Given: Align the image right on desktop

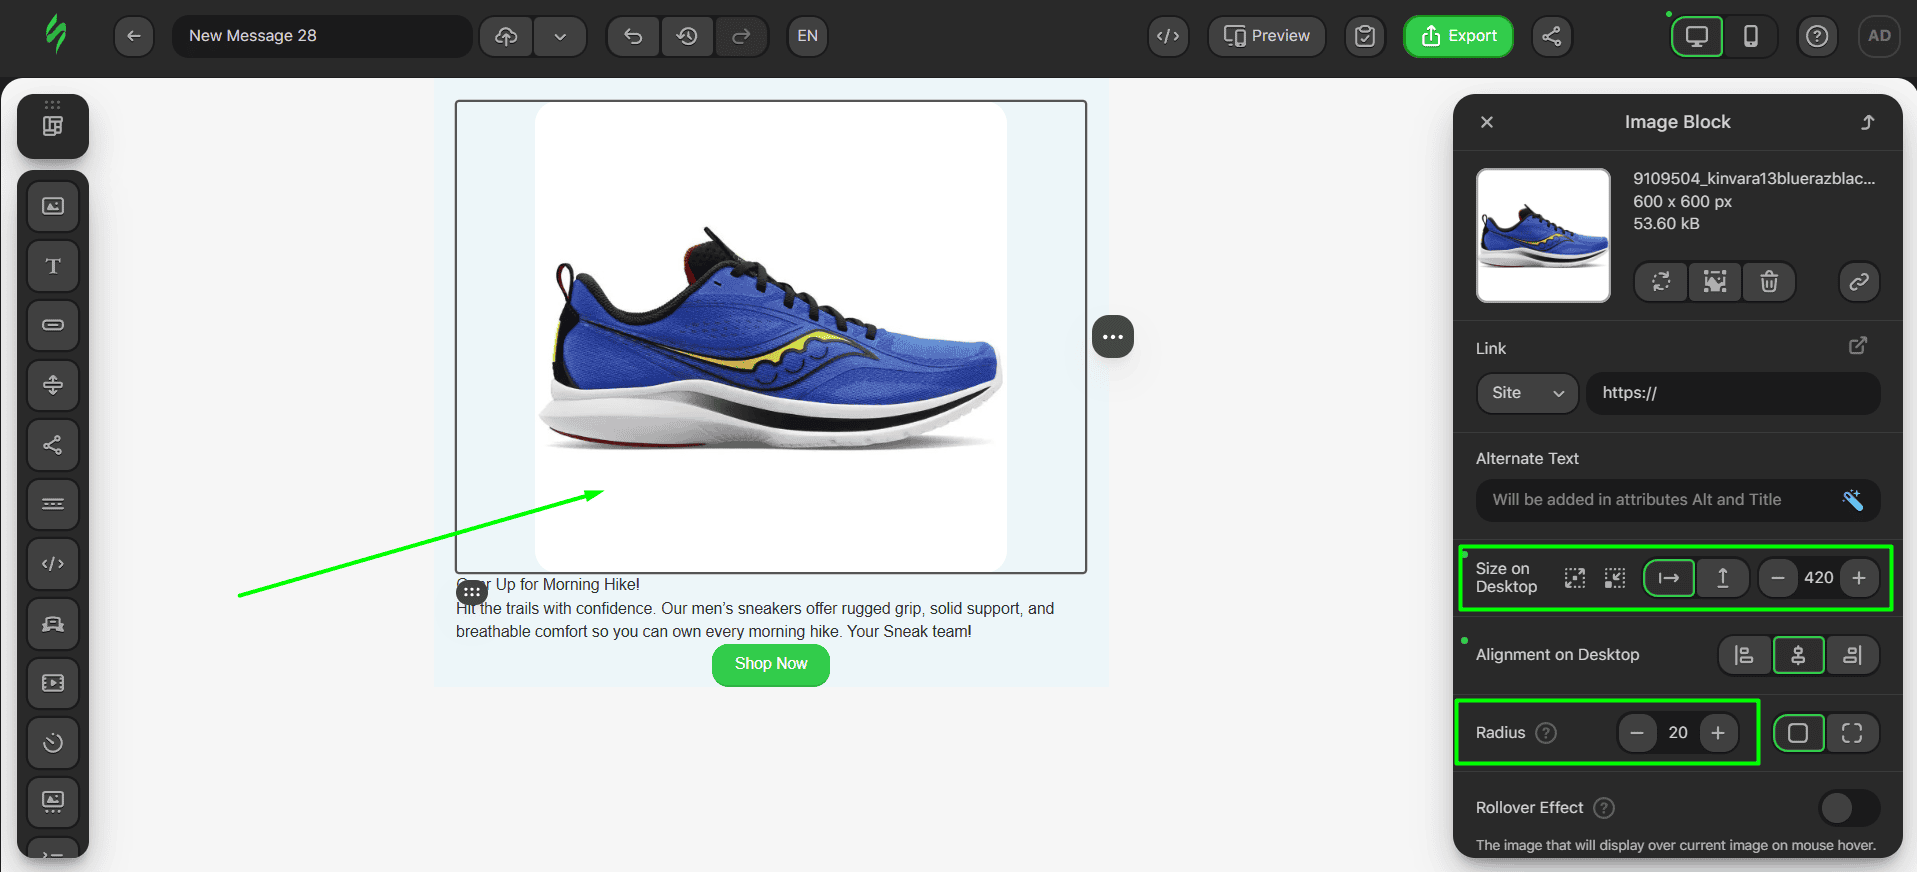Looking at the screenshot, I should tap(1852, 655).
